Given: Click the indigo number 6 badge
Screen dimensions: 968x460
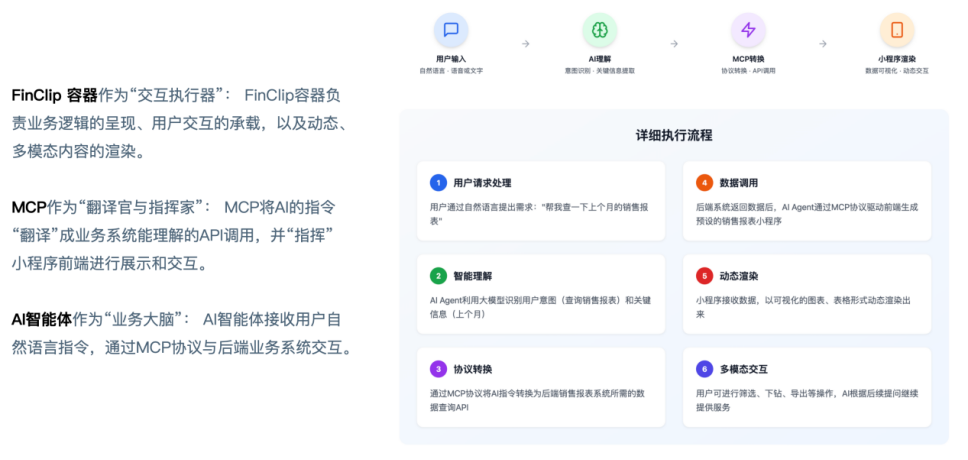Looking at the screenshot, I should [704, 369].
